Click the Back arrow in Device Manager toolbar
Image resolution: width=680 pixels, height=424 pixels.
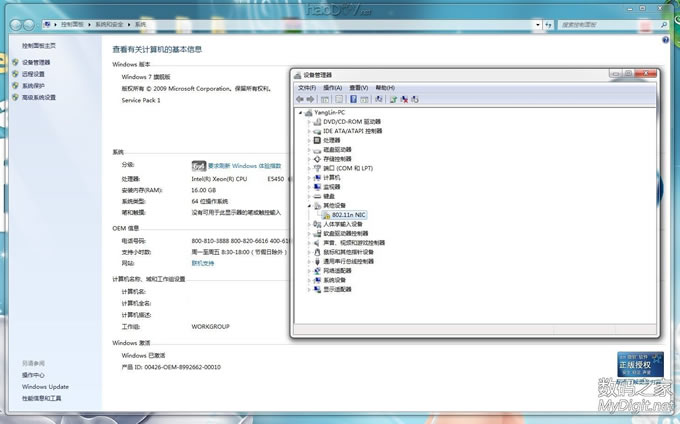click(300, 99)
